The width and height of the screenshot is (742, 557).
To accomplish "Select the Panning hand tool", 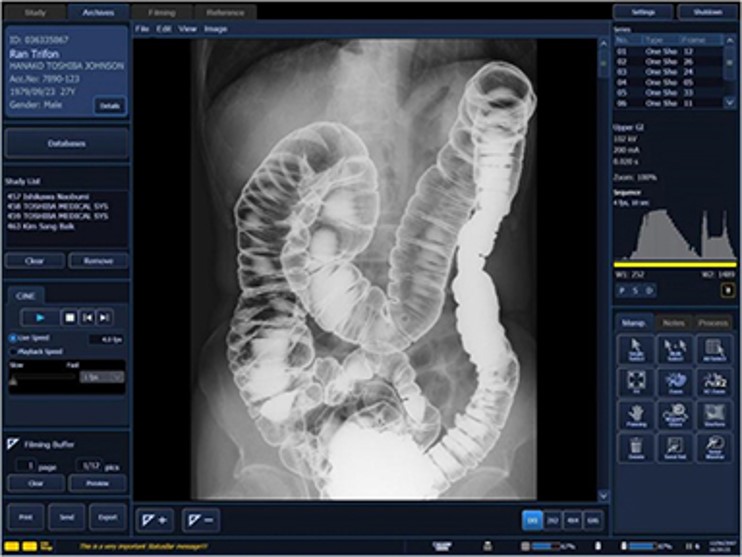I will pos(632,415).
